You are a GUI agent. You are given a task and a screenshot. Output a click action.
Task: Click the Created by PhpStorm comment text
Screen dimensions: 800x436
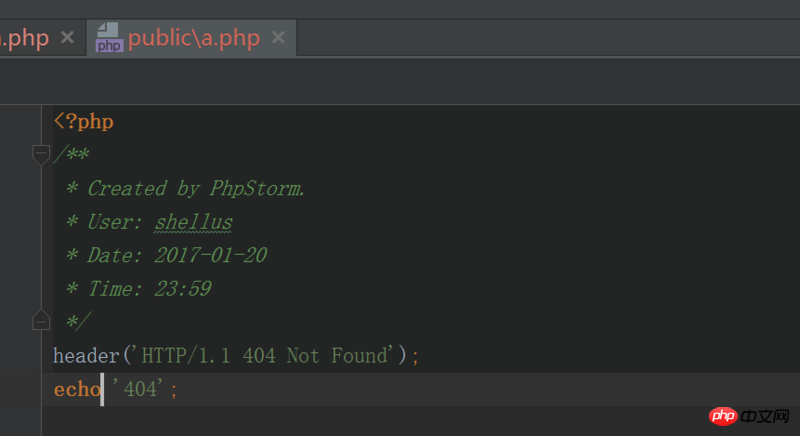coord(195,188)
